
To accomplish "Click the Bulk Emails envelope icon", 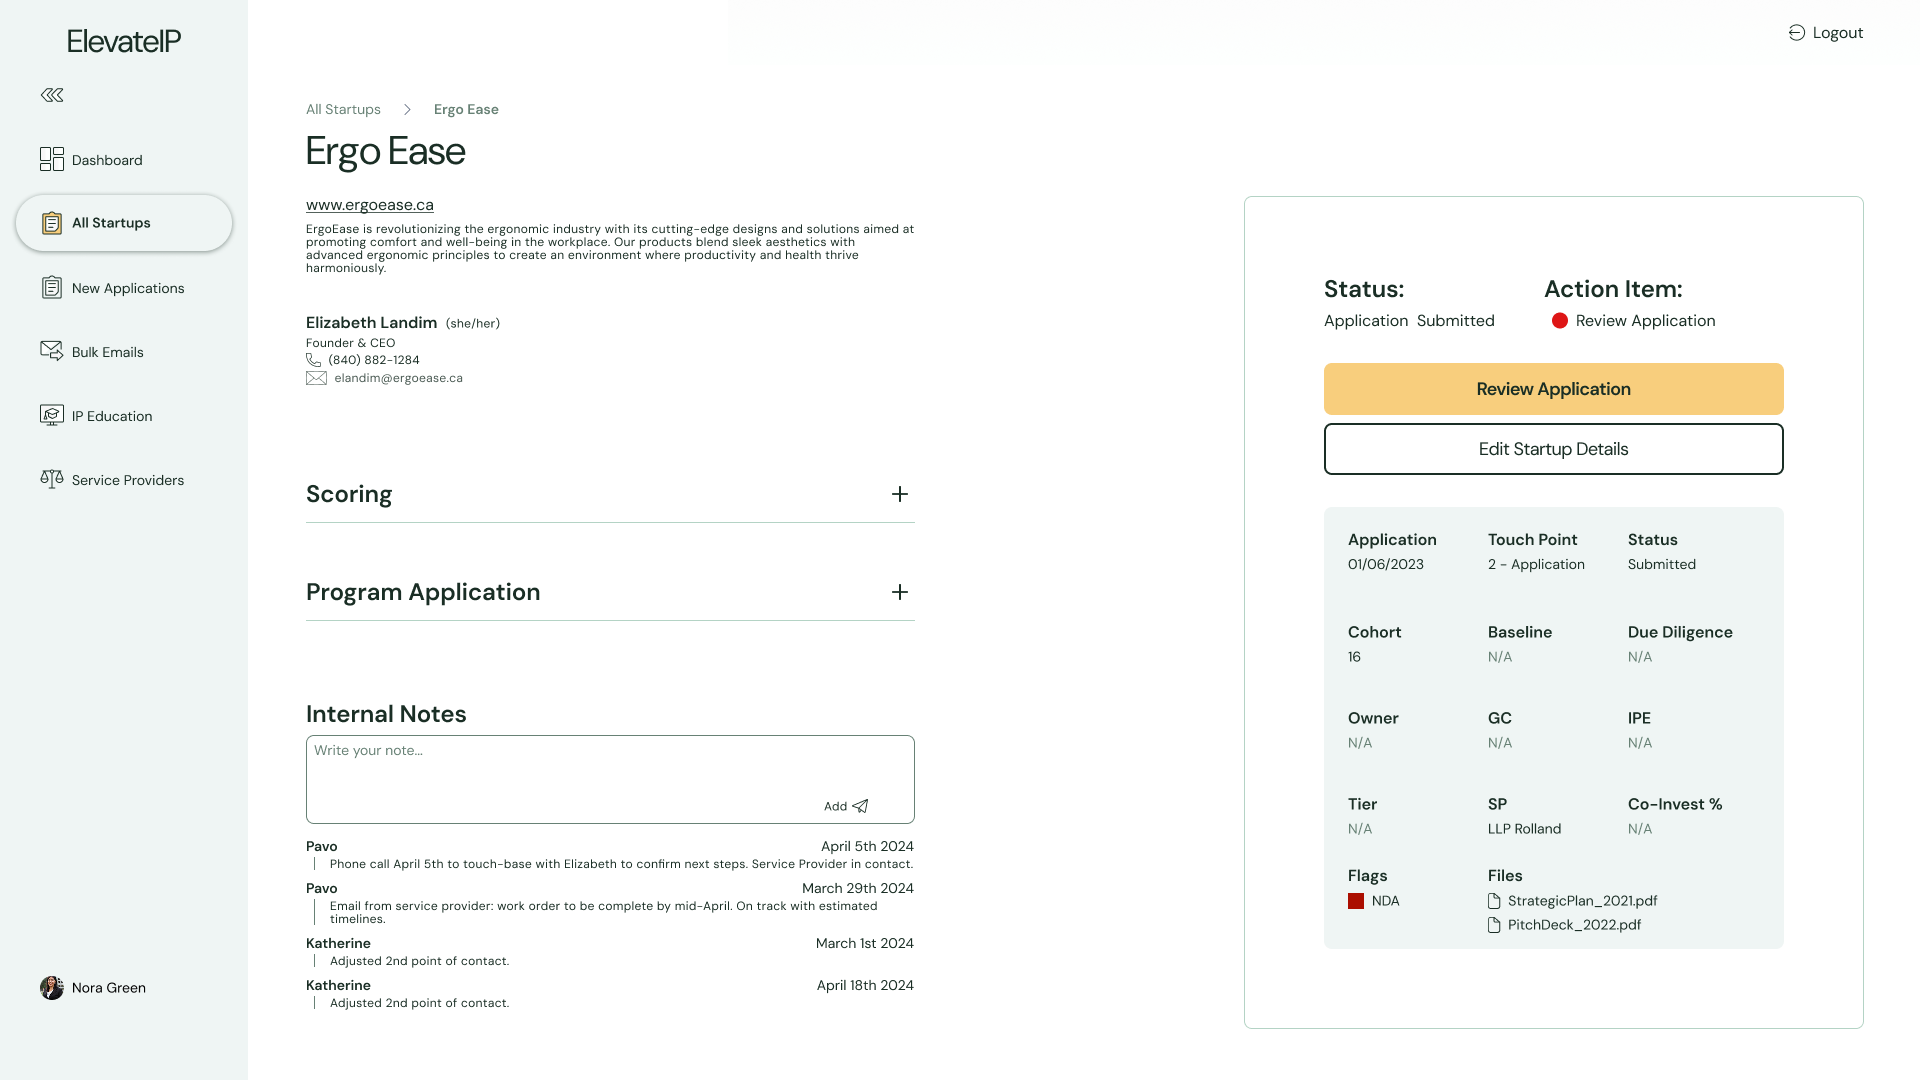I will (52, 351).
